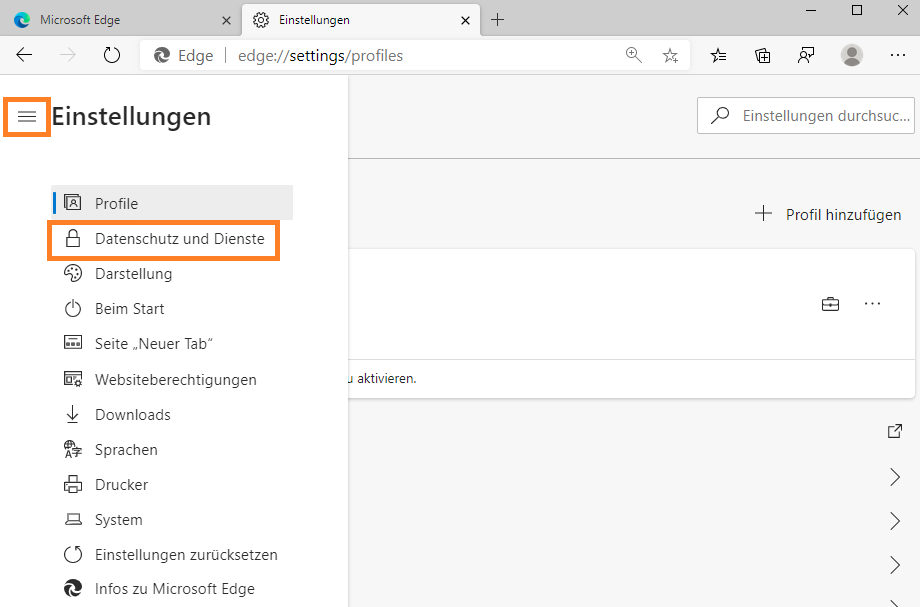Click the favorites star in address bar

pyautogui.click(x=670, y=55)
